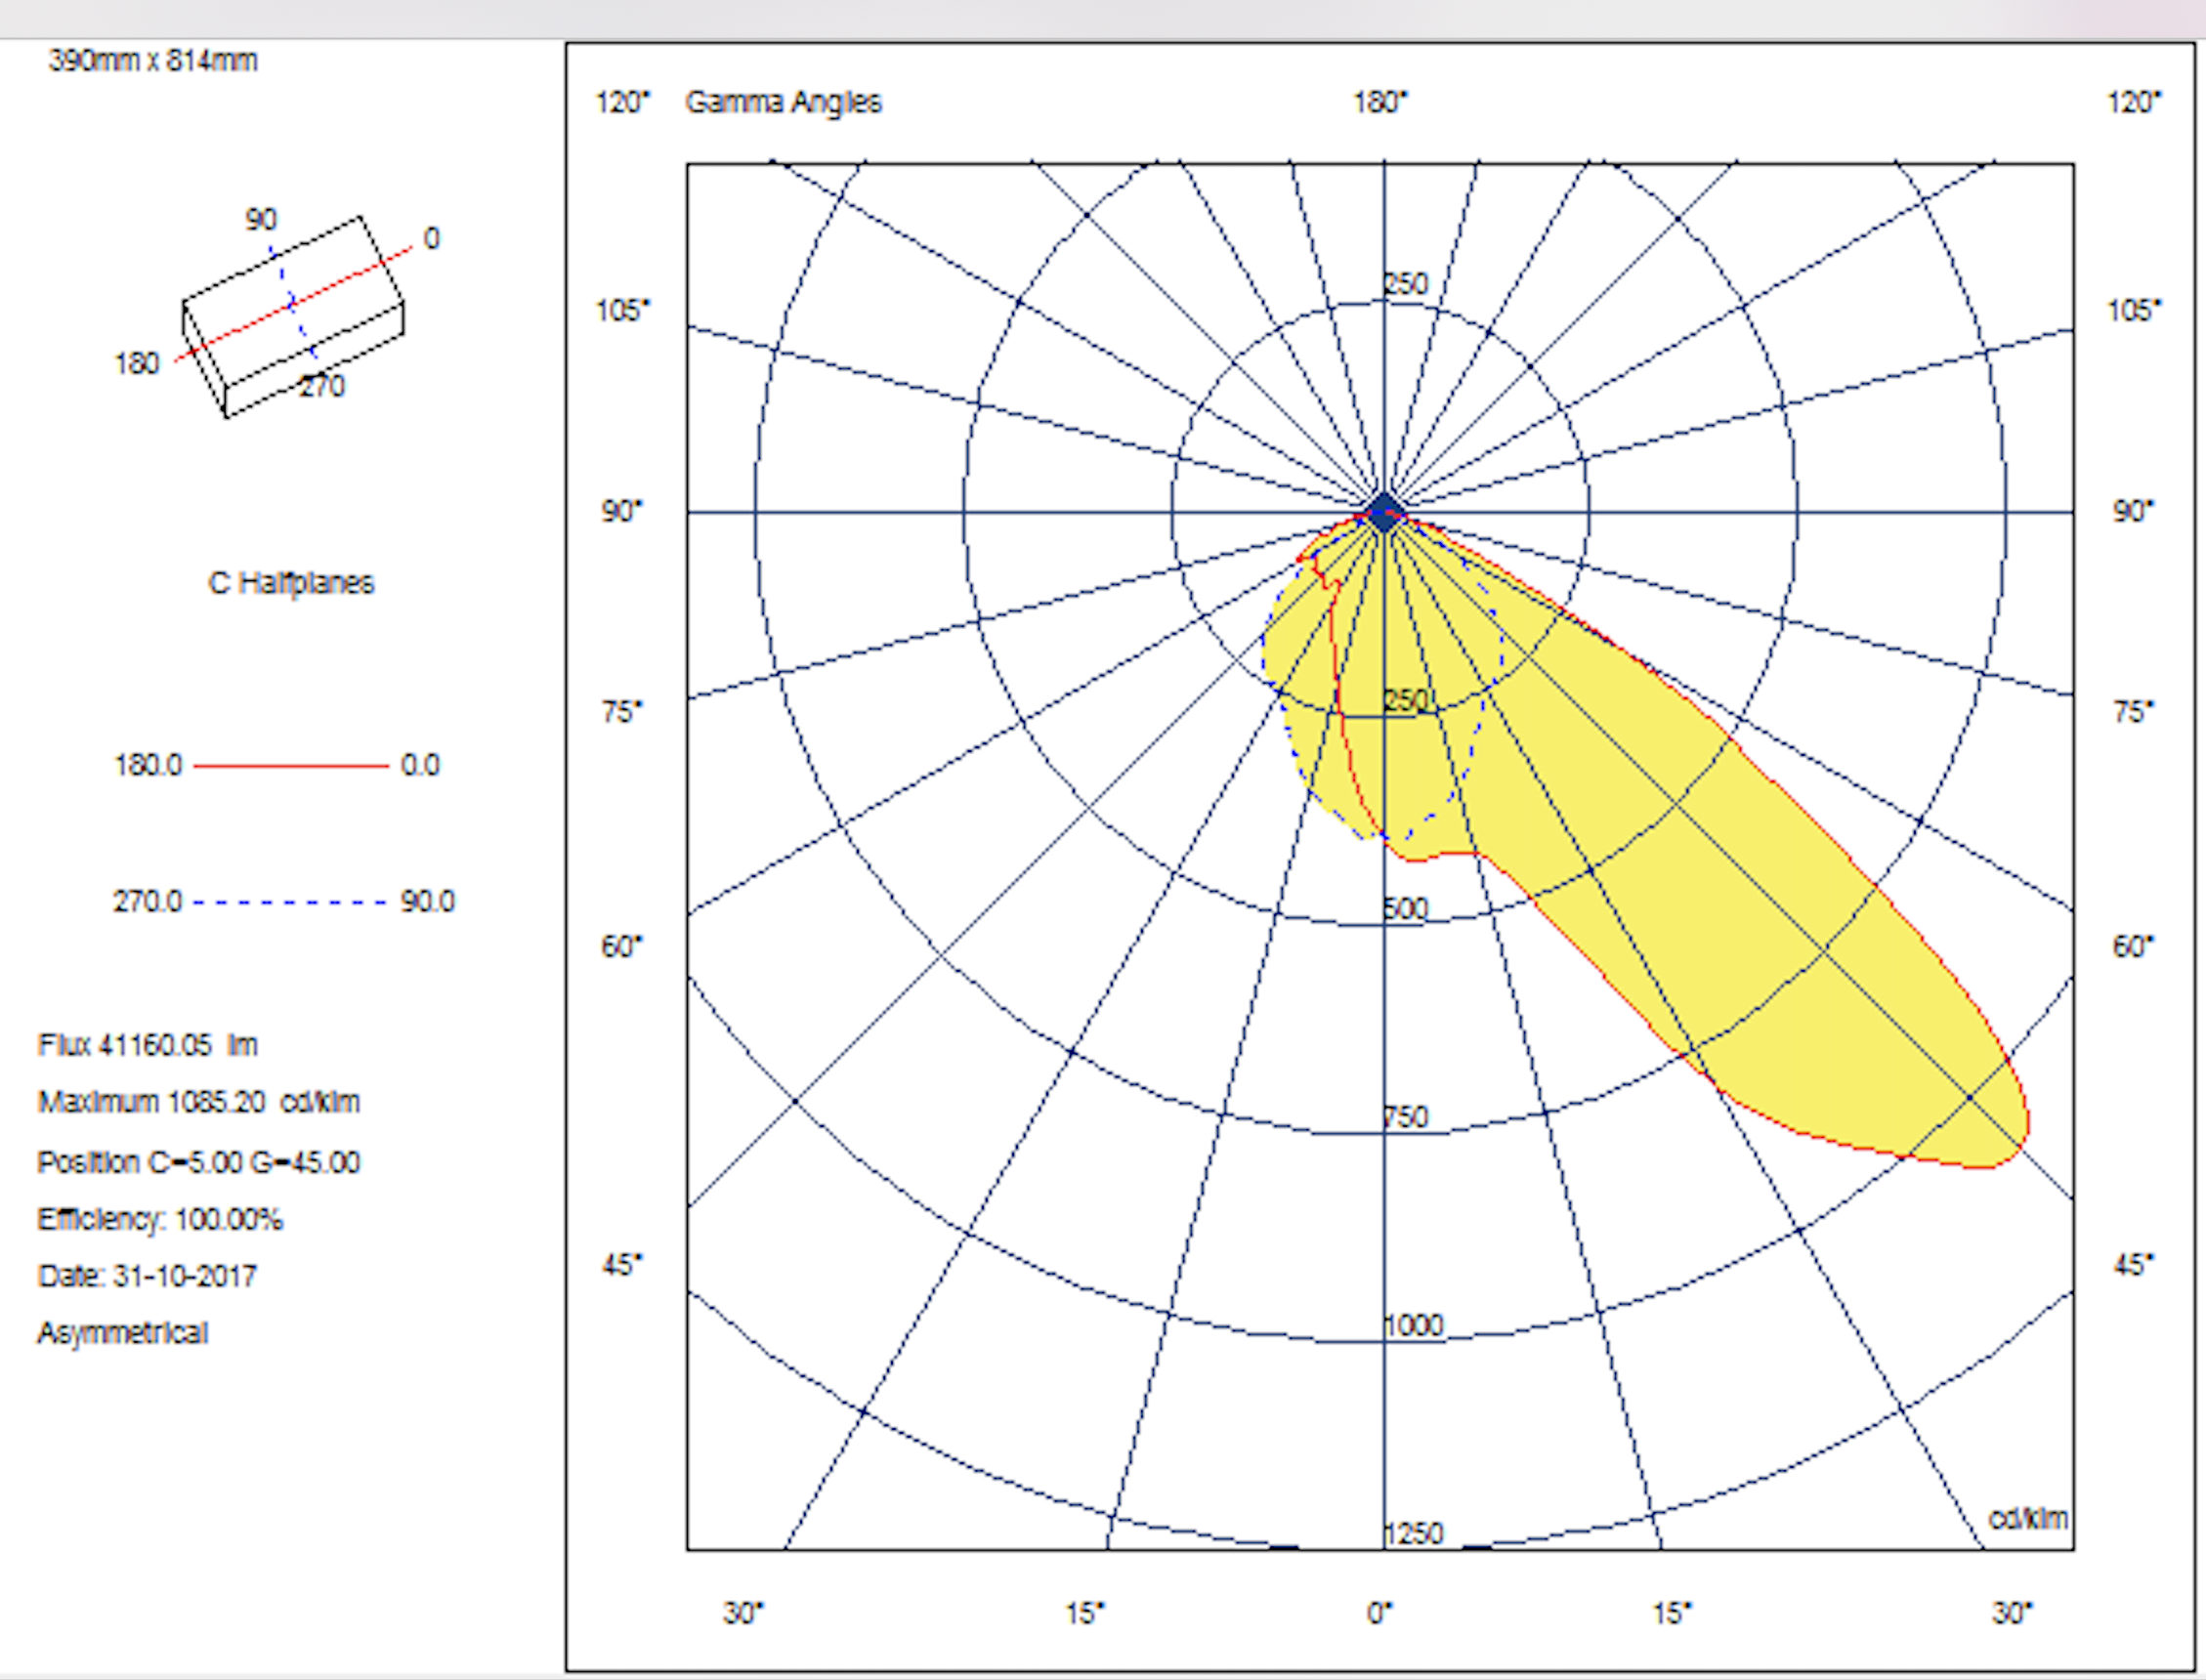Select the Maximum 1085.20 cd/klm text
Viewport: 2206px width, 1680px height.
pos(198,1103)
